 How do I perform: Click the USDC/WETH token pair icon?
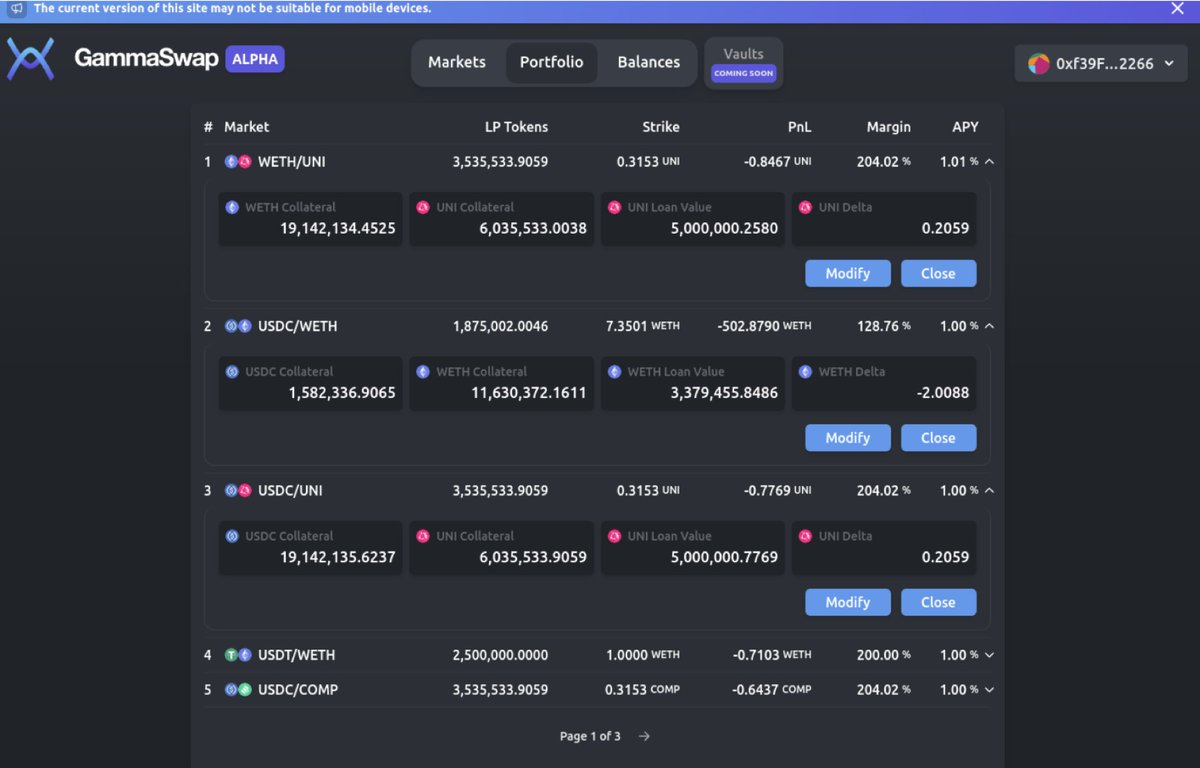click(238, 326)
